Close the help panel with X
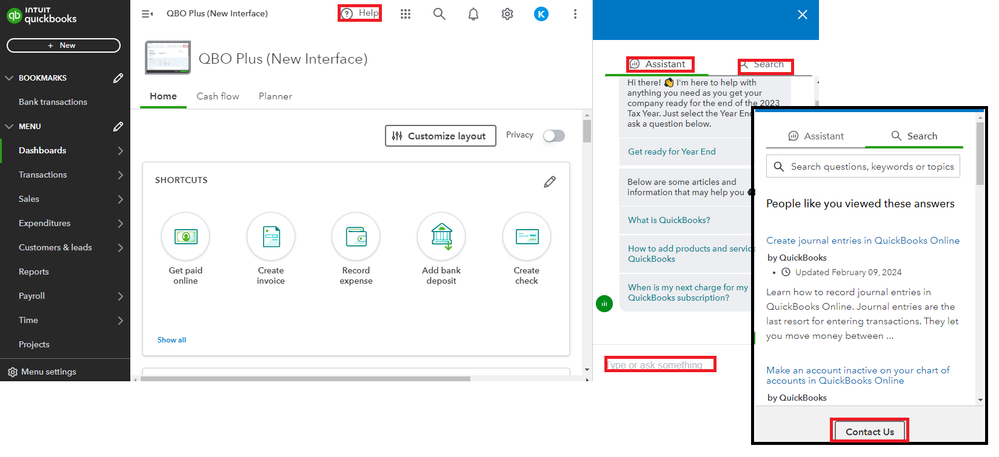The height and width of the screenshot is (457, 999). 802,15
